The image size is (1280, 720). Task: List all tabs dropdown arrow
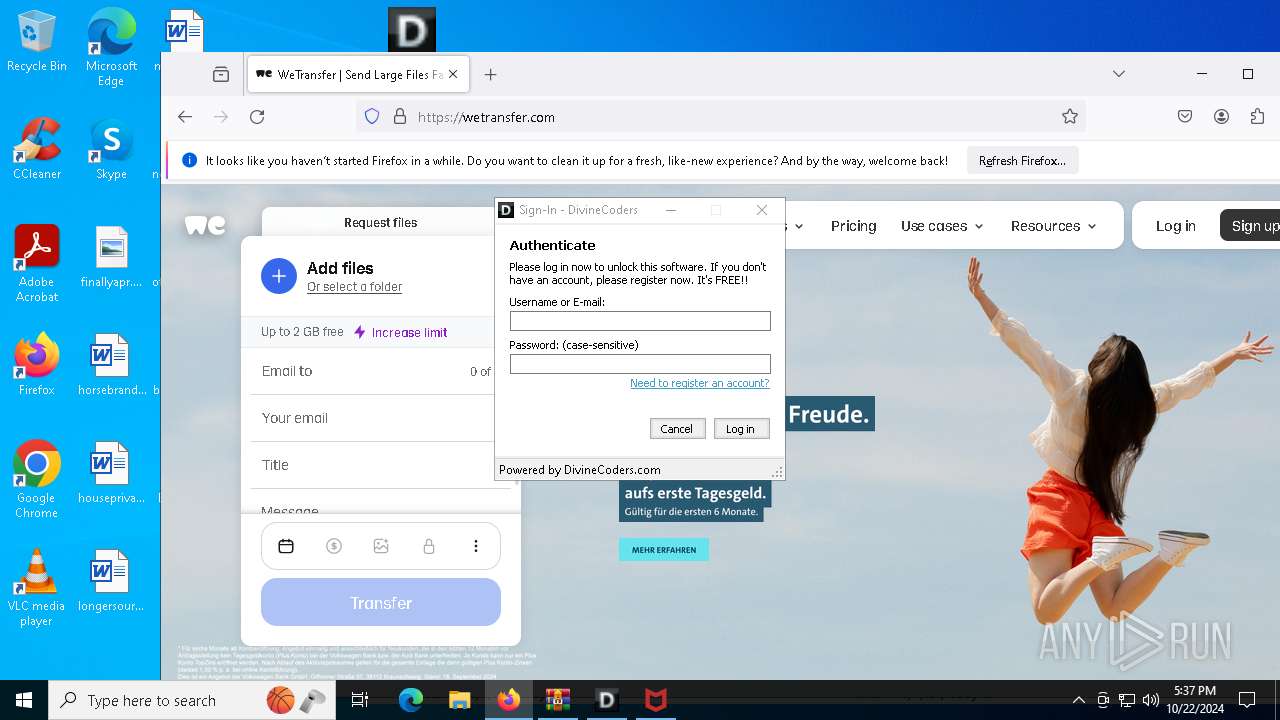[x=1119, y=74]
